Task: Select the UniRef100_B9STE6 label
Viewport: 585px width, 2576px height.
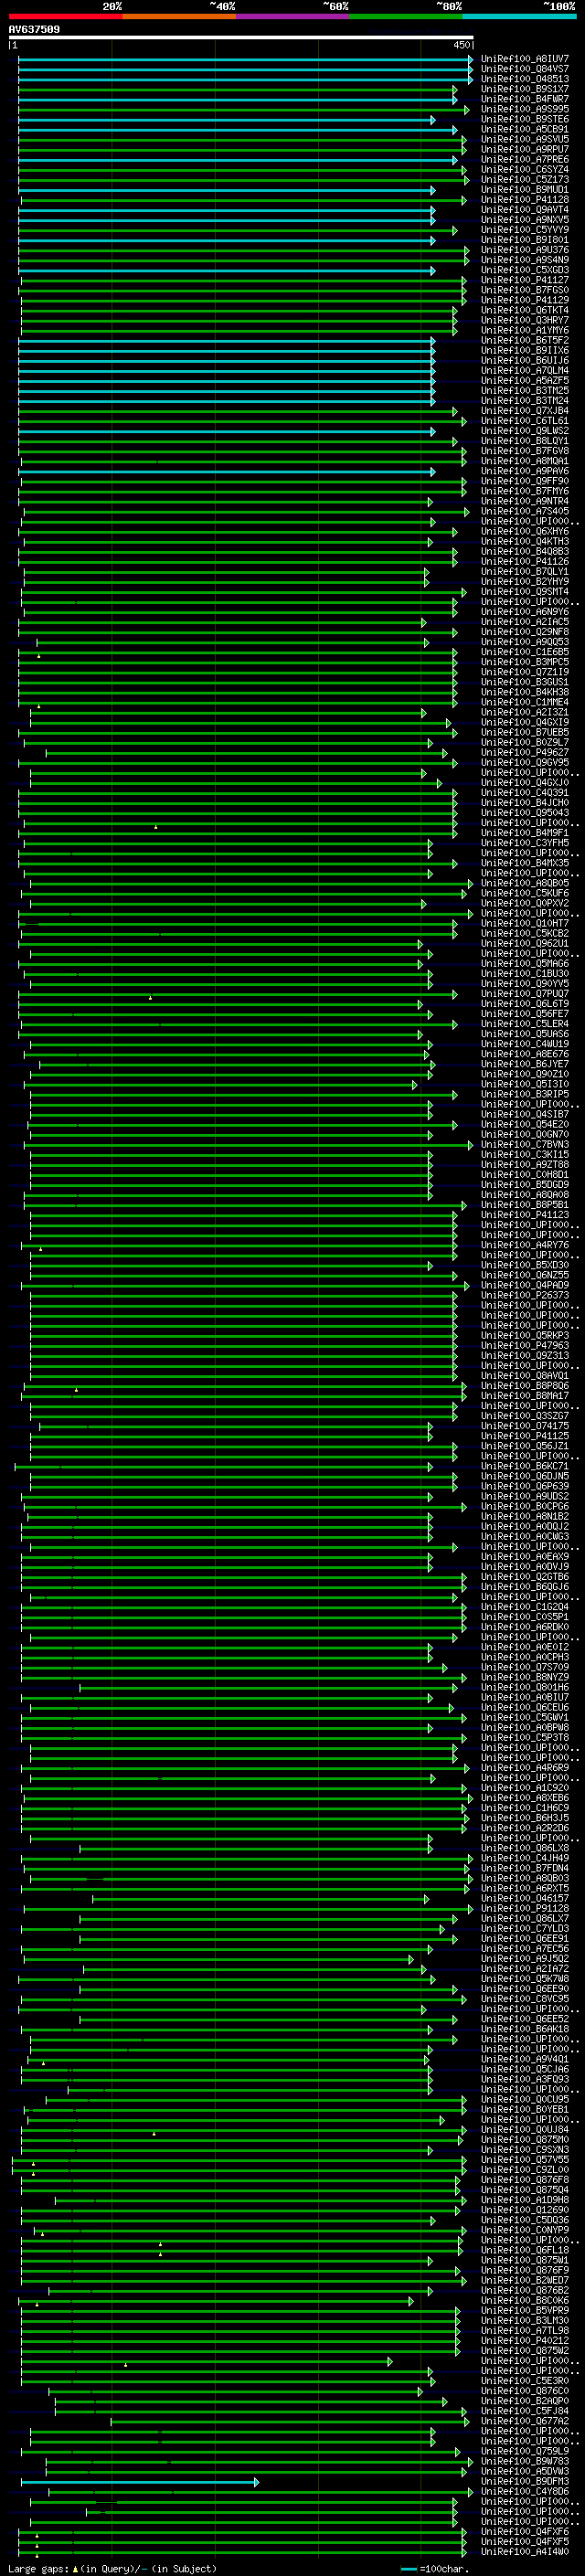Action: coord(524,119)
